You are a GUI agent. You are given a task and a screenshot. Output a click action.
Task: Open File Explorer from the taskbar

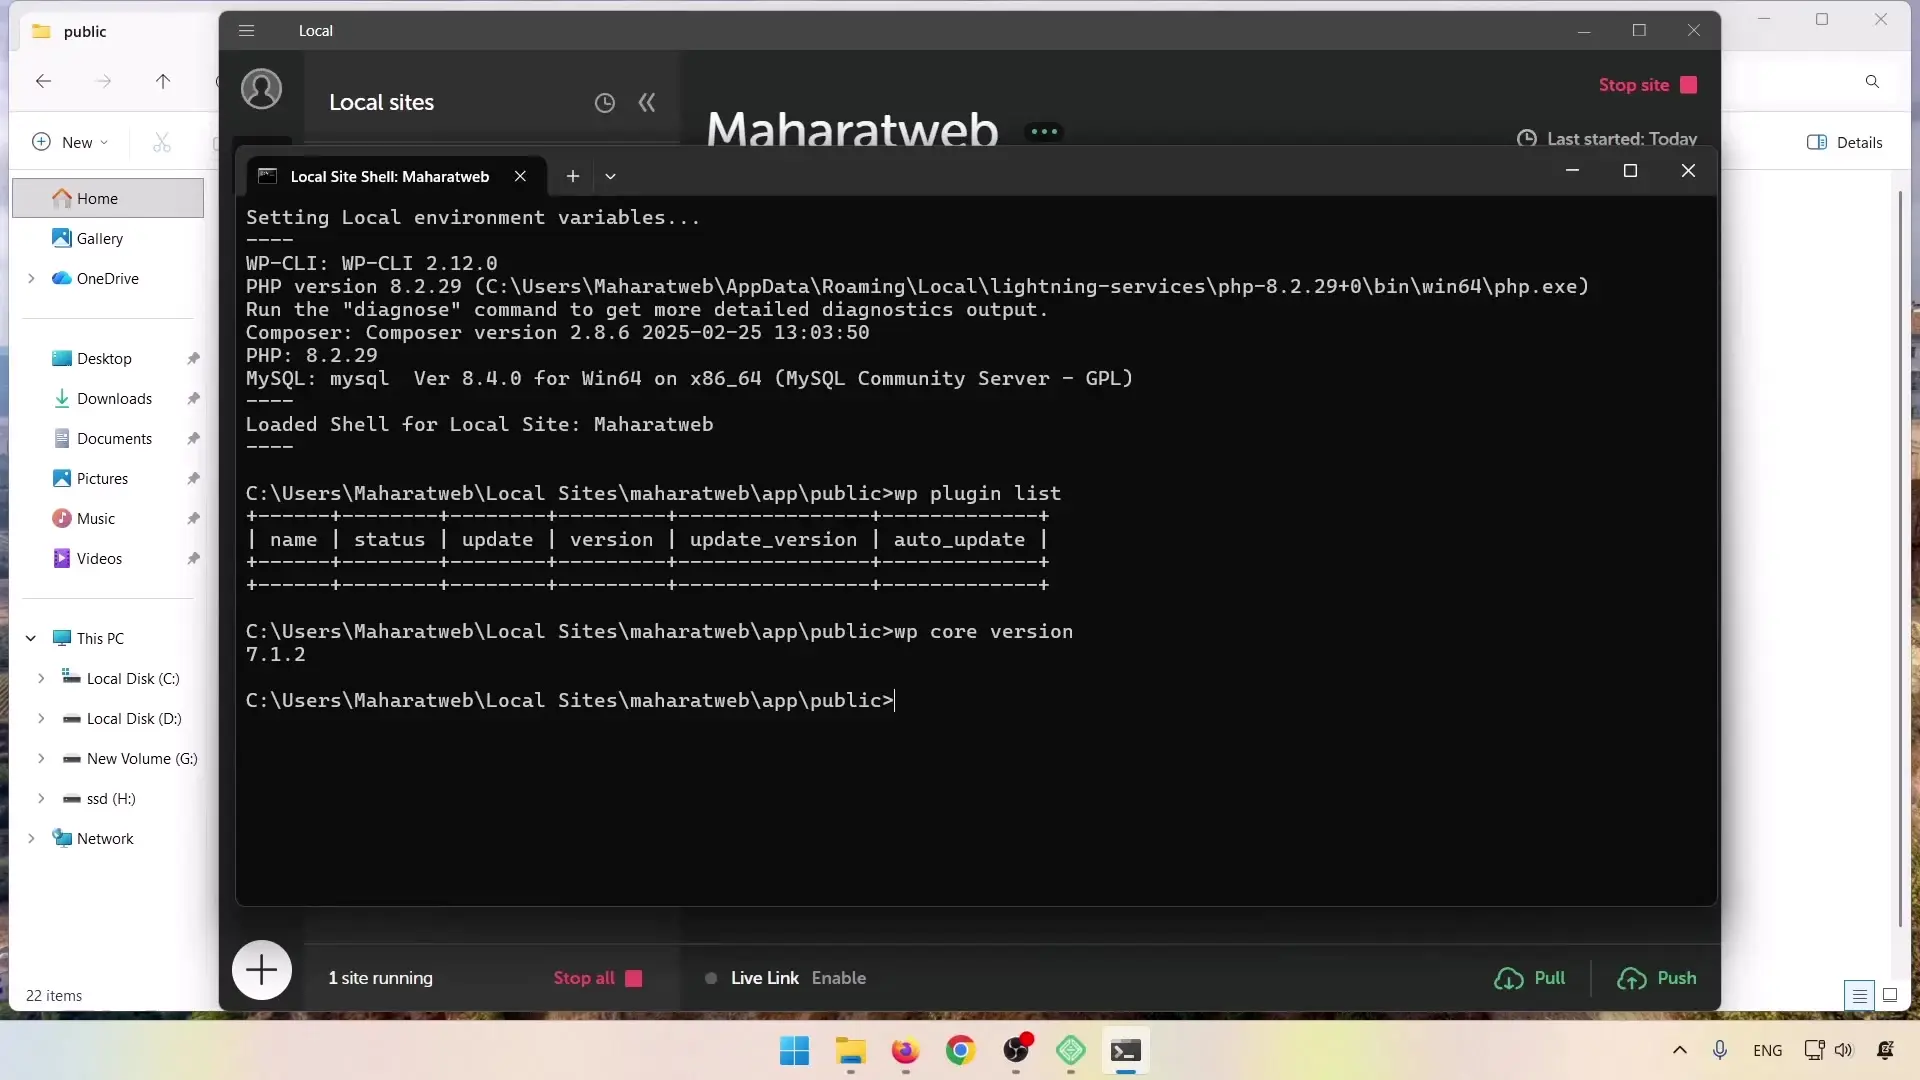(850, 1050)
